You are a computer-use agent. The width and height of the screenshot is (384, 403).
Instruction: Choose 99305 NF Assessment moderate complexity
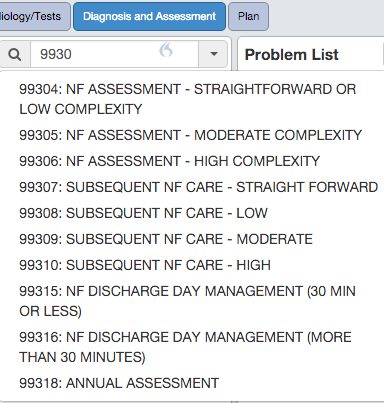coord(190,135)
